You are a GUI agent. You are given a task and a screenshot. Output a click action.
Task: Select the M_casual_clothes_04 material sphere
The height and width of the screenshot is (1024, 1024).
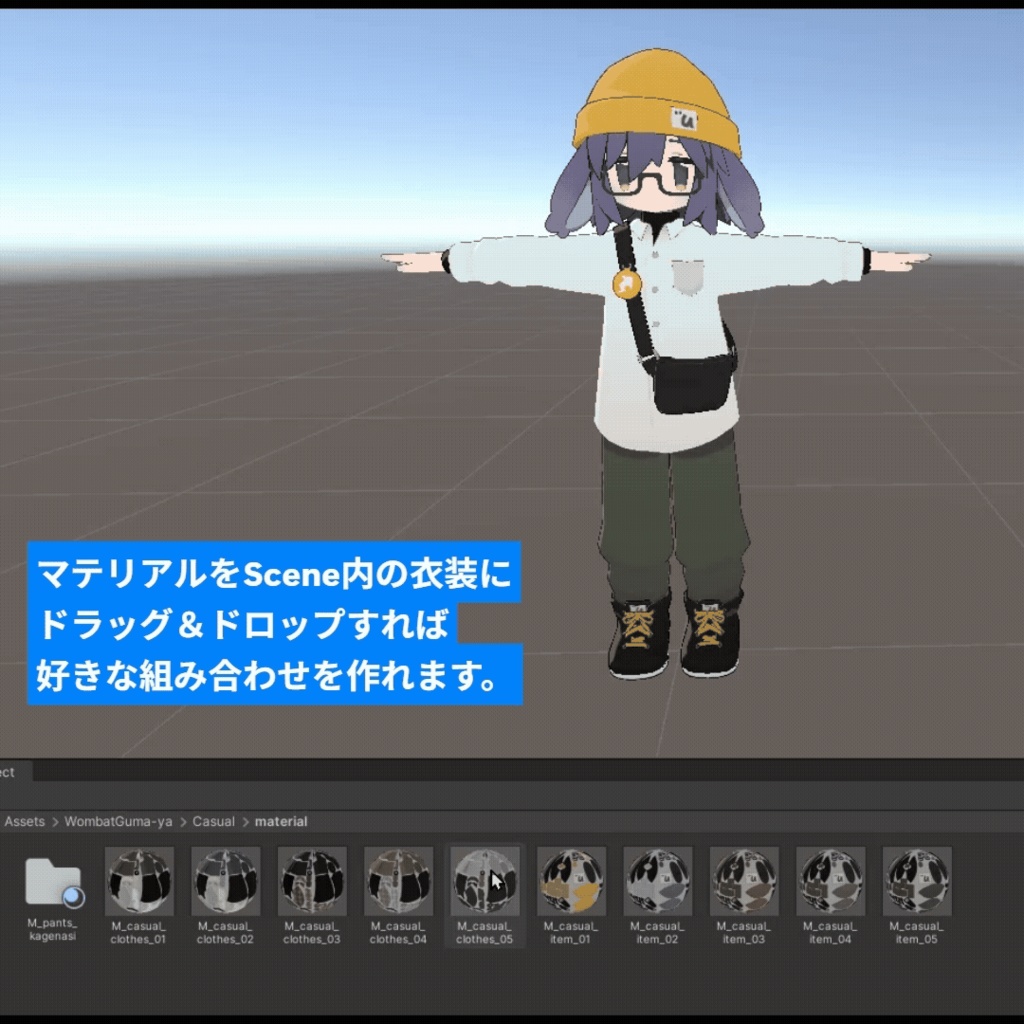pos(400,883)
